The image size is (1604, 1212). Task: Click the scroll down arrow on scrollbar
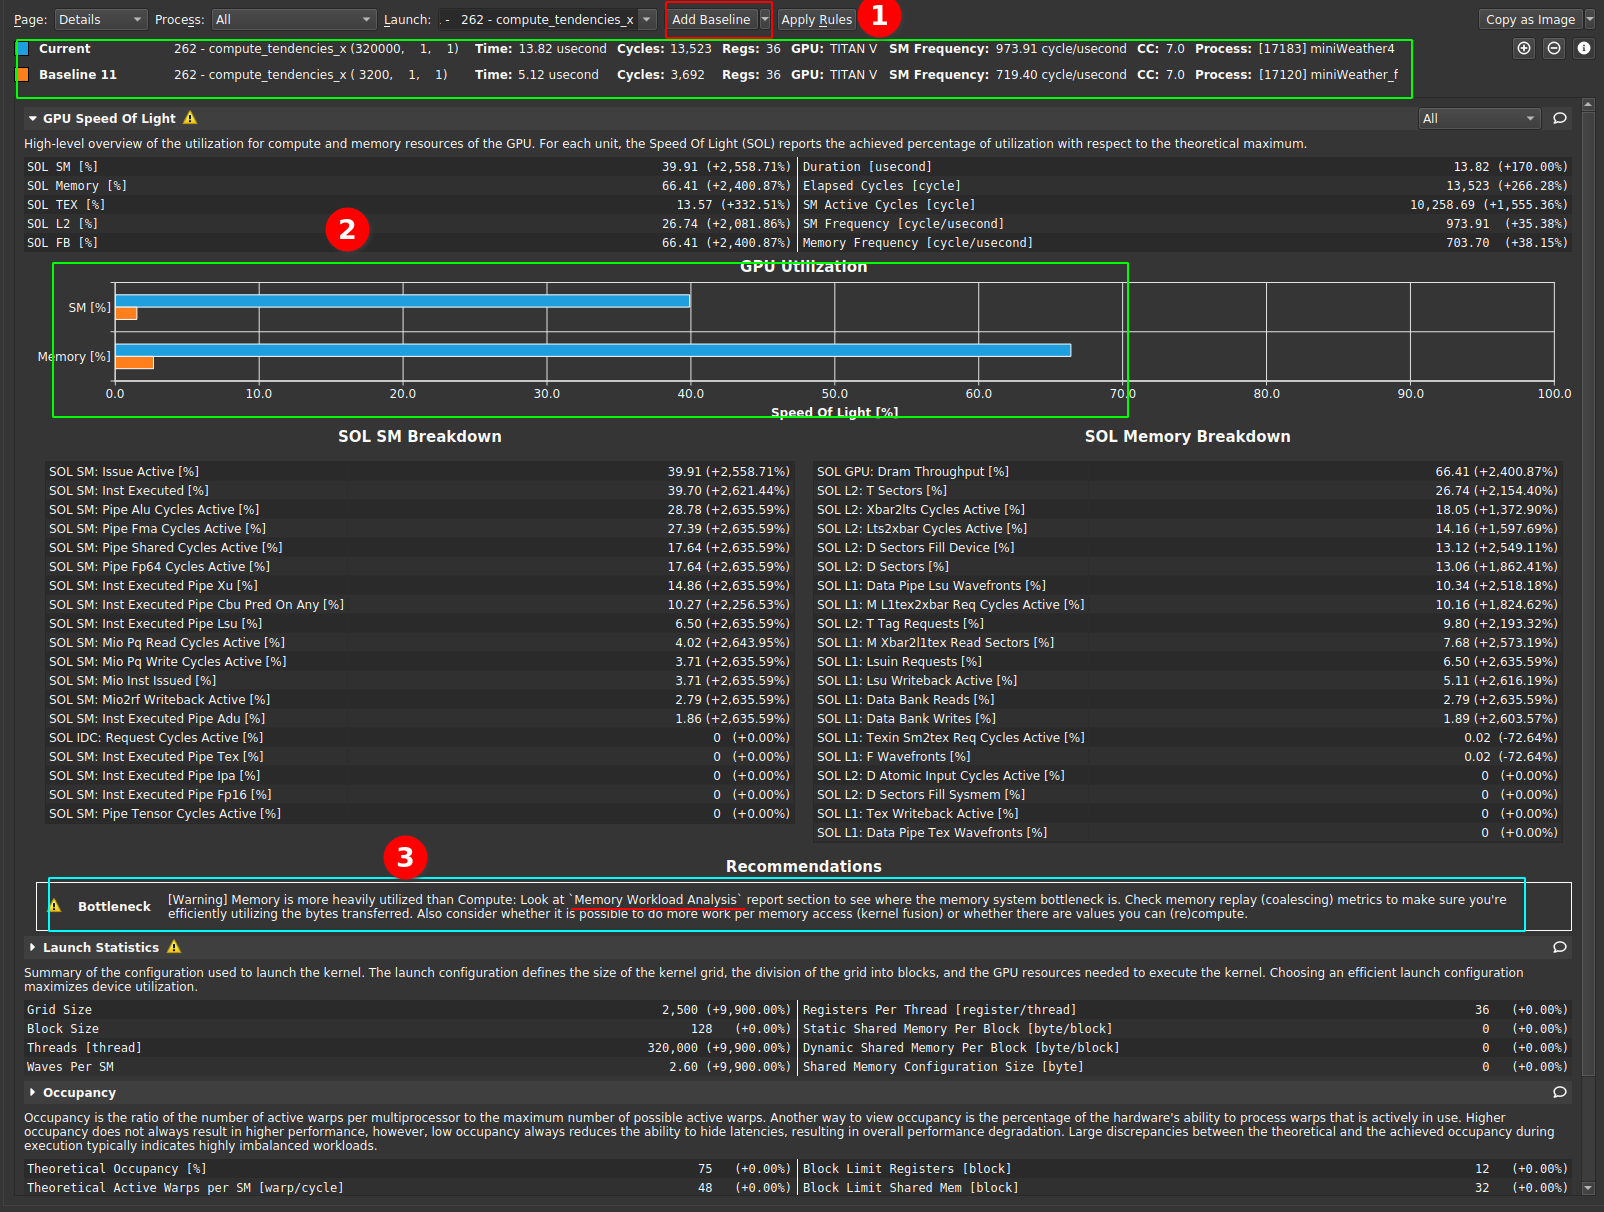(1588, 1188)
